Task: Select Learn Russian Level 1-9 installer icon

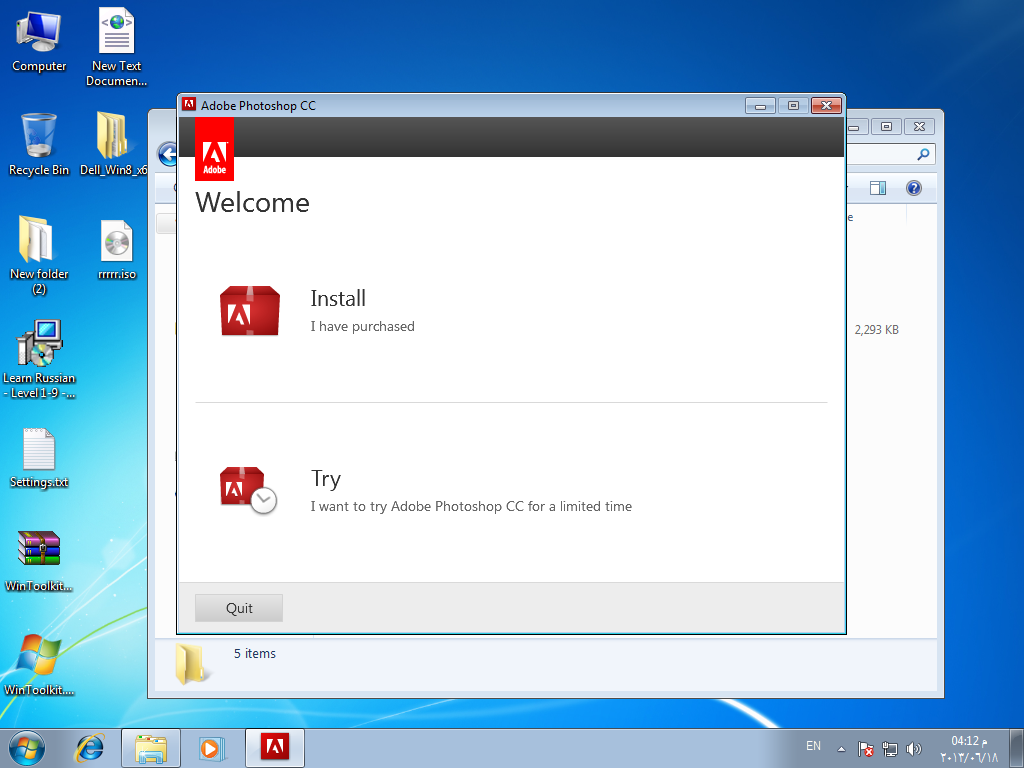Action: [39, 359]
